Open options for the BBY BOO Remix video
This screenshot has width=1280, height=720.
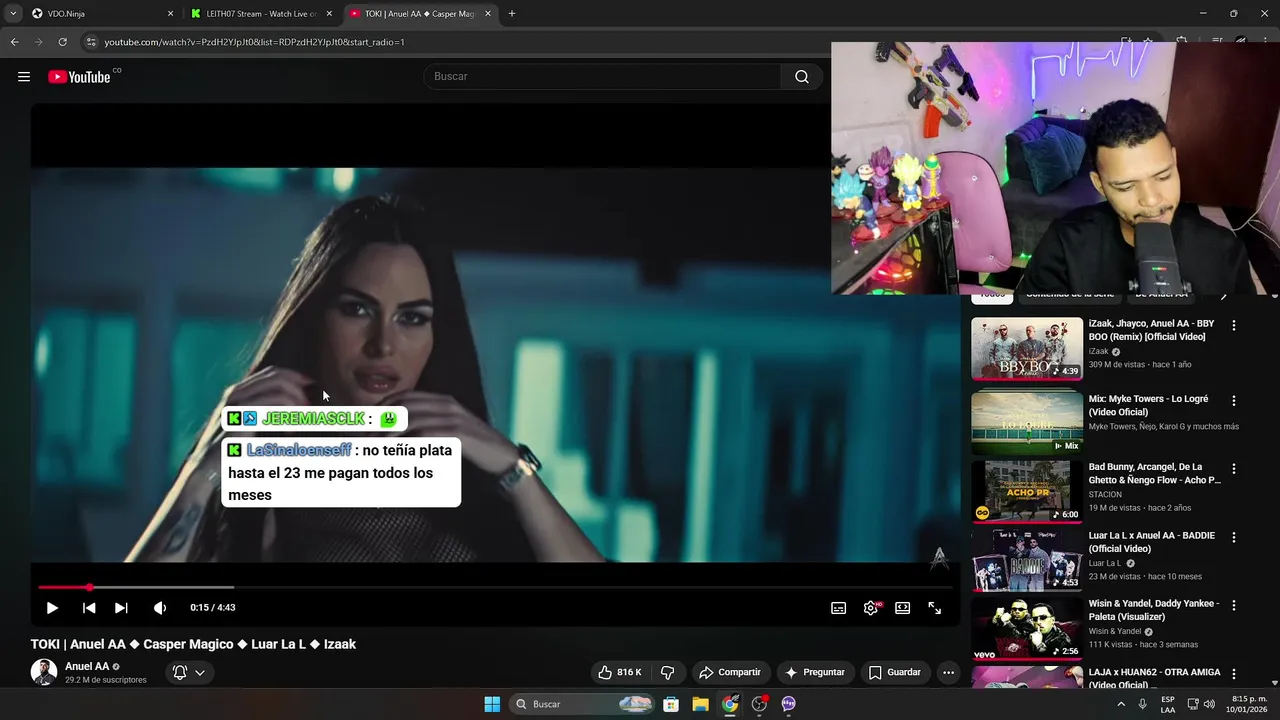[x=1233, y=326]
